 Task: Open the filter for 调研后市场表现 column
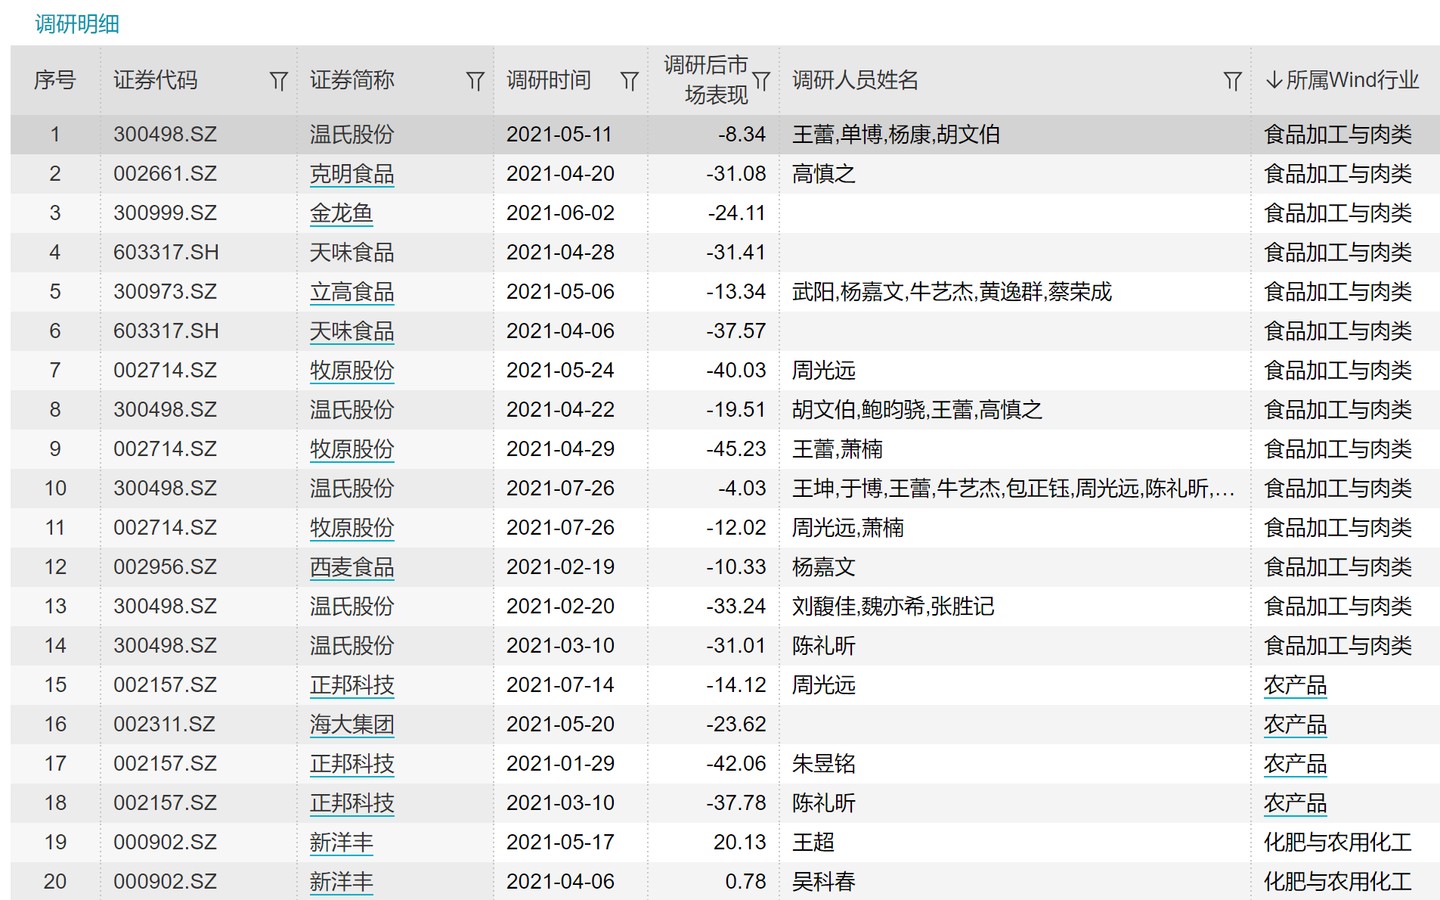coord(761,81)
